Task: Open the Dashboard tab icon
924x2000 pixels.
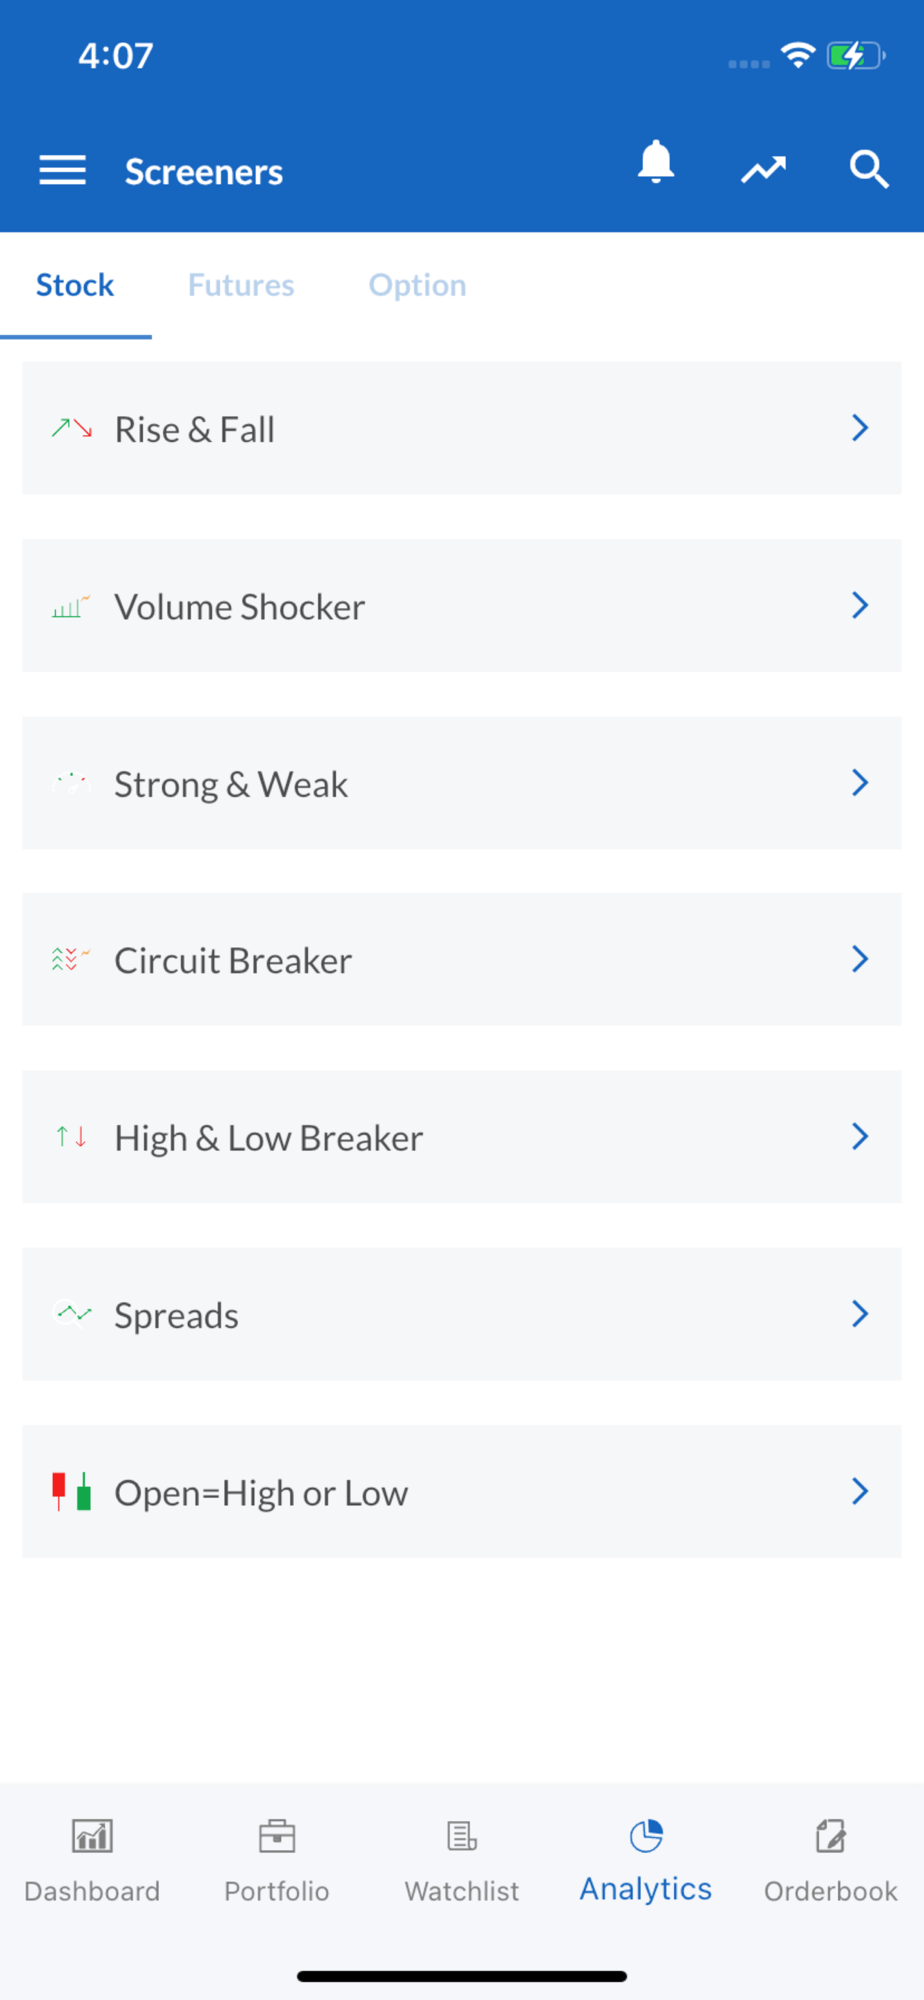Action: coord(92,1837)
